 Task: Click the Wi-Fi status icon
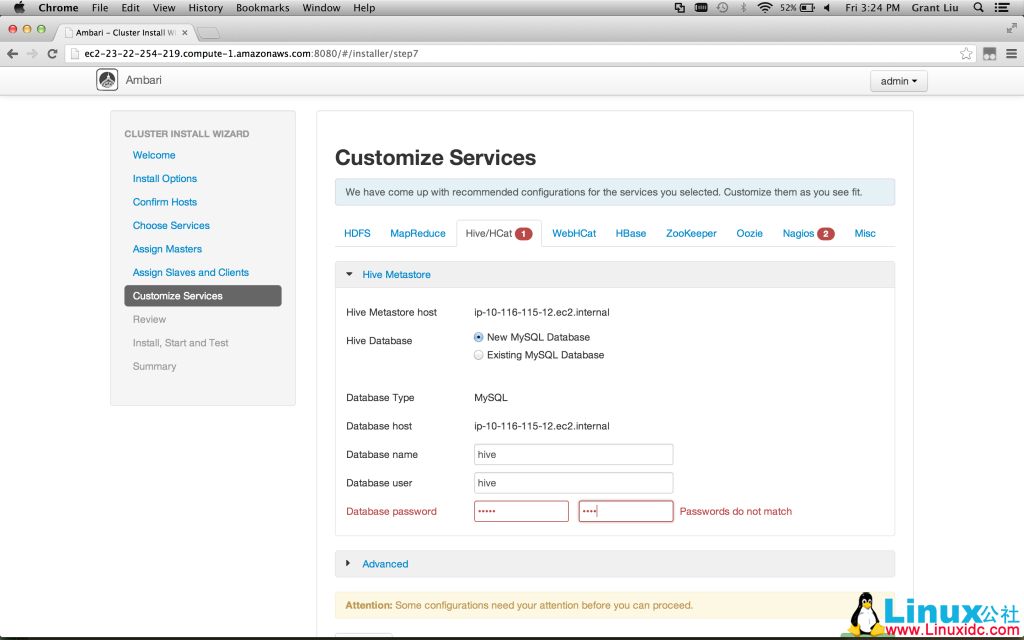coord(763,7)
